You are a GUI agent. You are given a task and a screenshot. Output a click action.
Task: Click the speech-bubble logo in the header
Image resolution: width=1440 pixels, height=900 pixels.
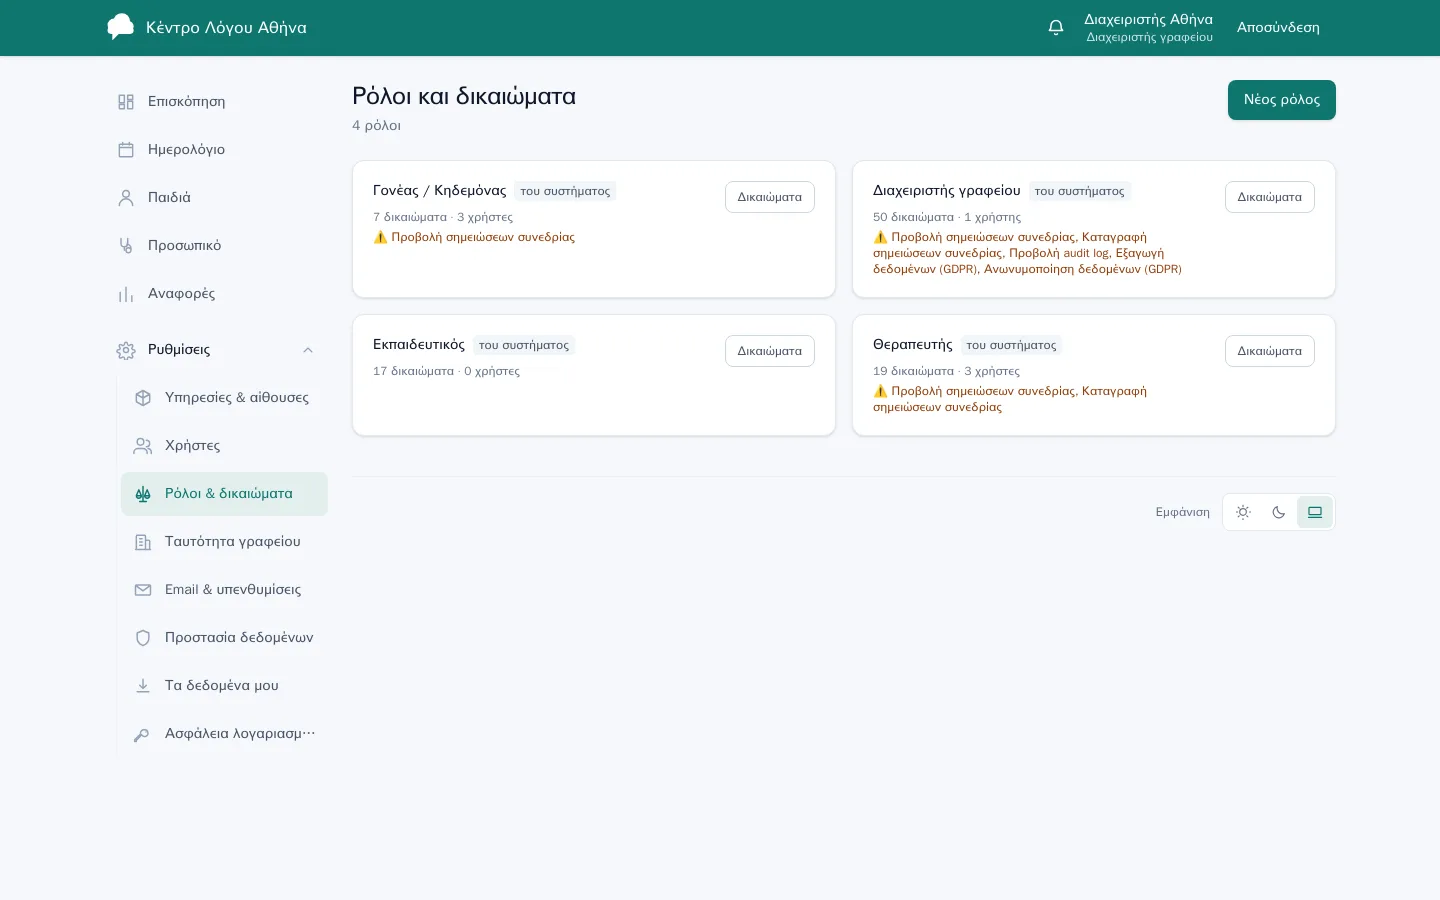coord(121,27)
